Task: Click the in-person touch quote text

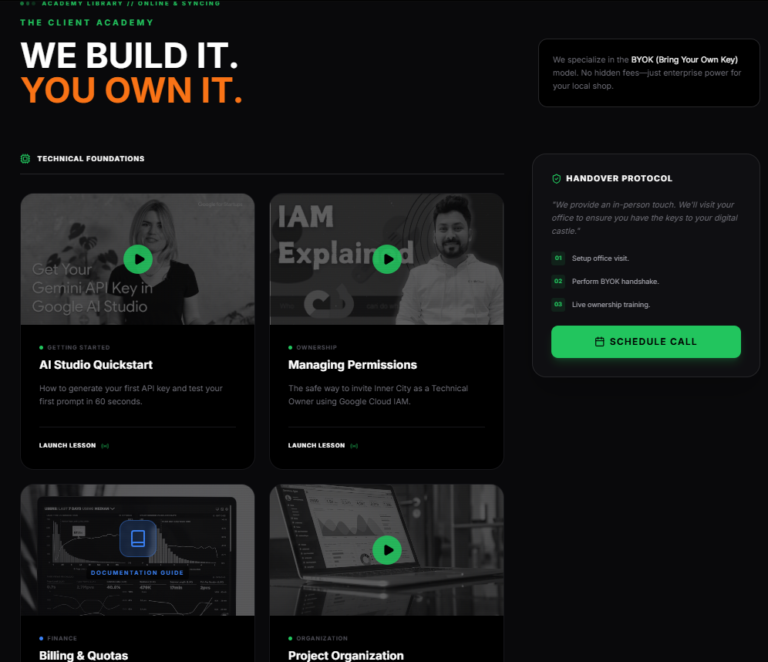Action: (645, 218)
